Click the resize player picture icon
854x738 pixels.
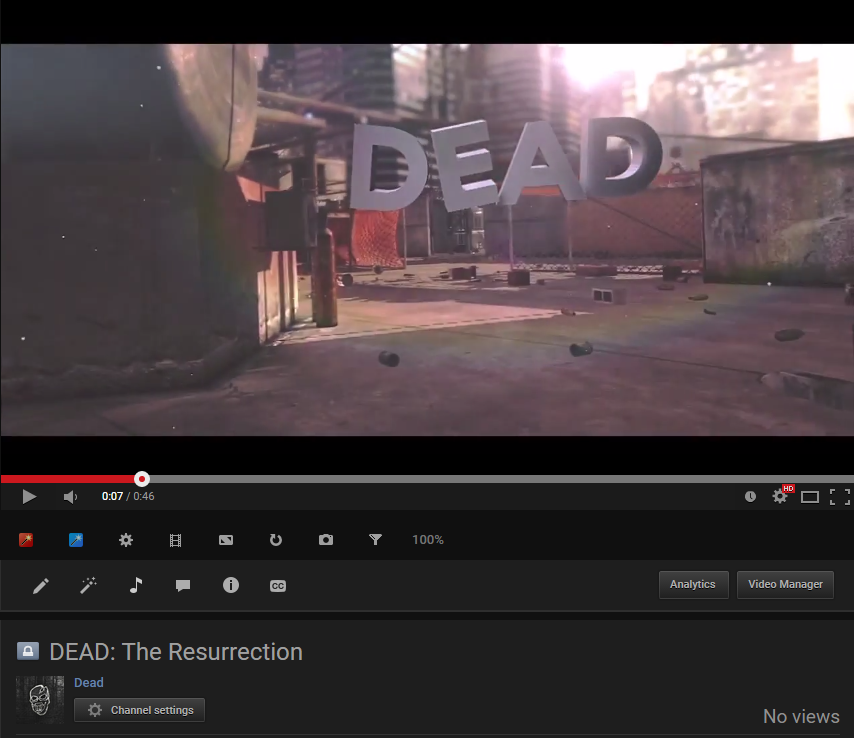(x=225, y=540)
